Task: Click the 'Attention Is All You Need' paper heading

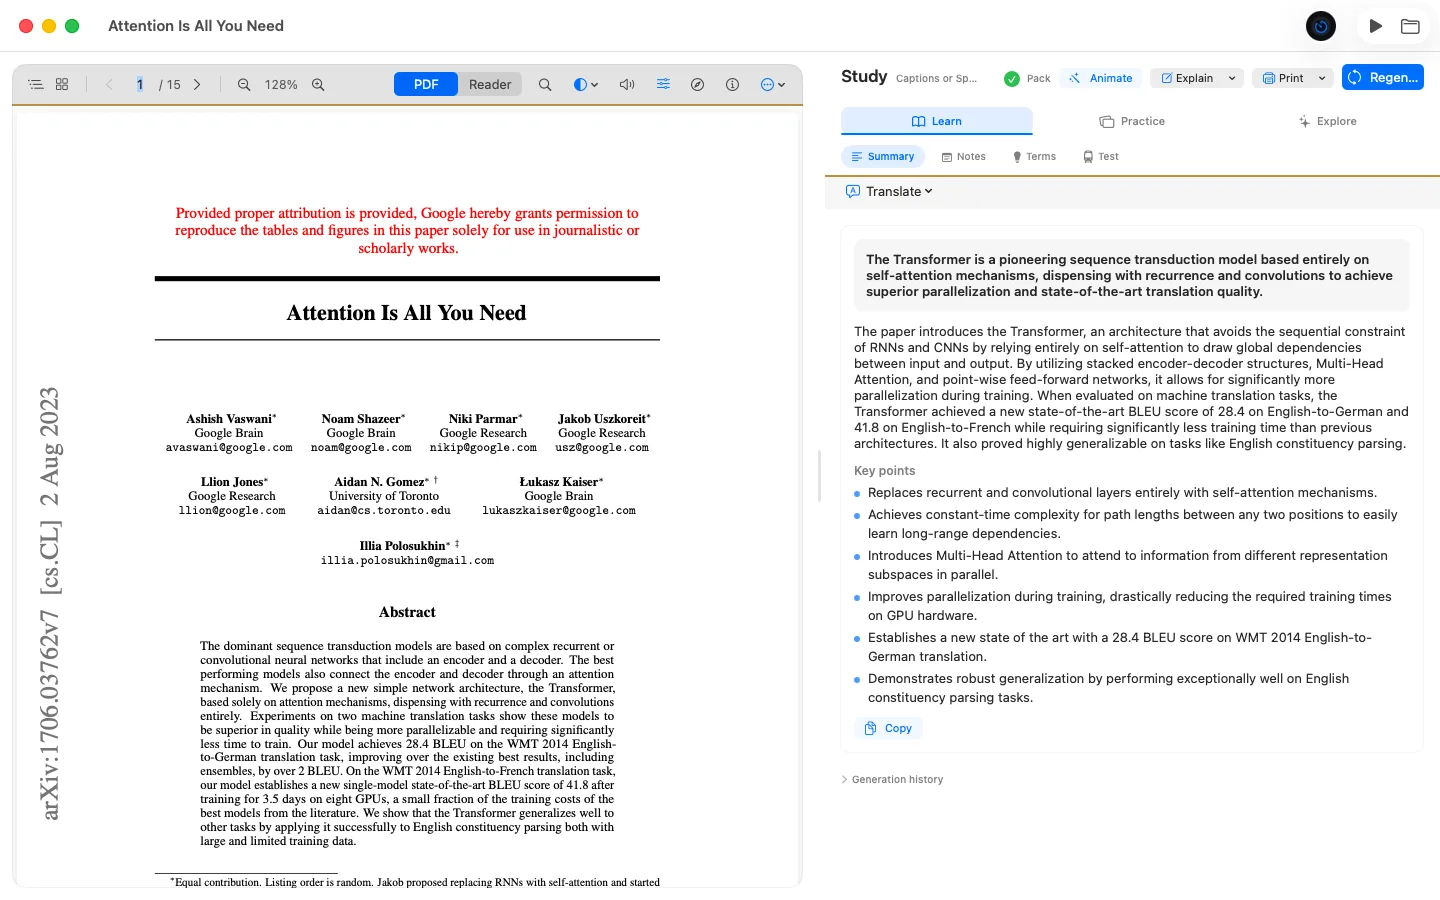Action: pos(407,313)
